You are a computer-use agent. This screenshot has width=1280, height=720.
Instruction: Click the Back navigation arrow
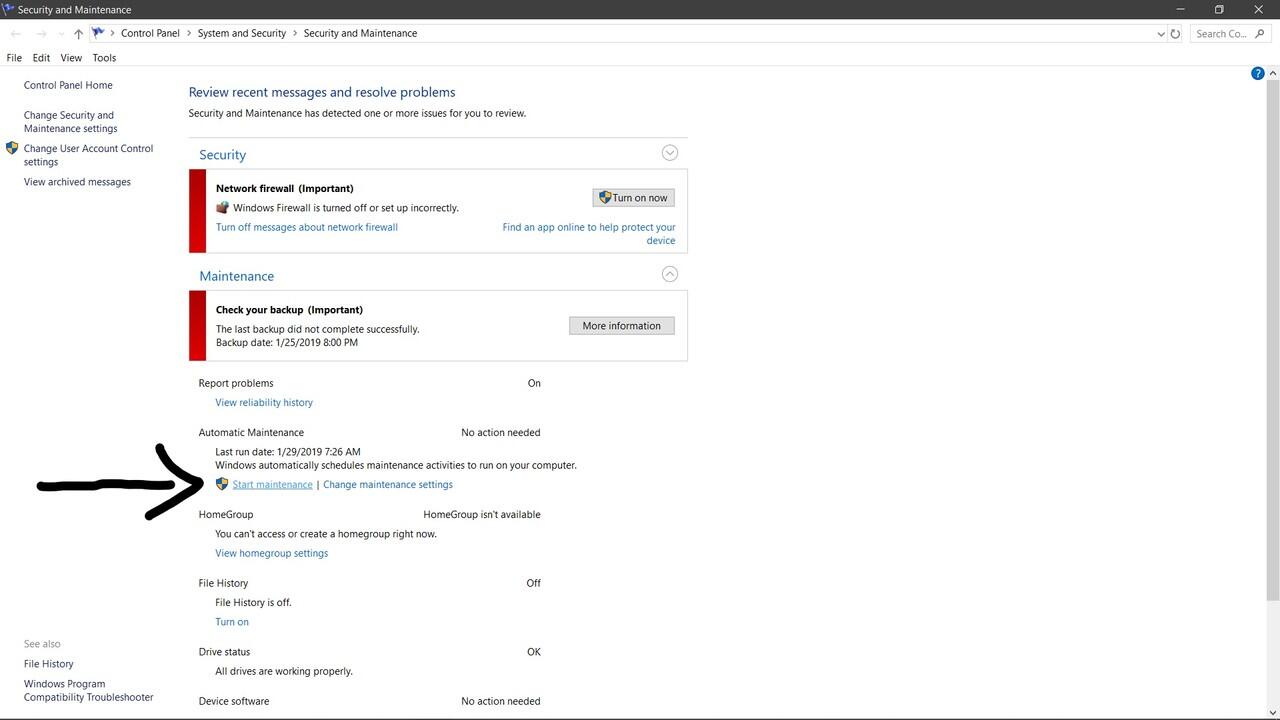[x=16, y=34]
